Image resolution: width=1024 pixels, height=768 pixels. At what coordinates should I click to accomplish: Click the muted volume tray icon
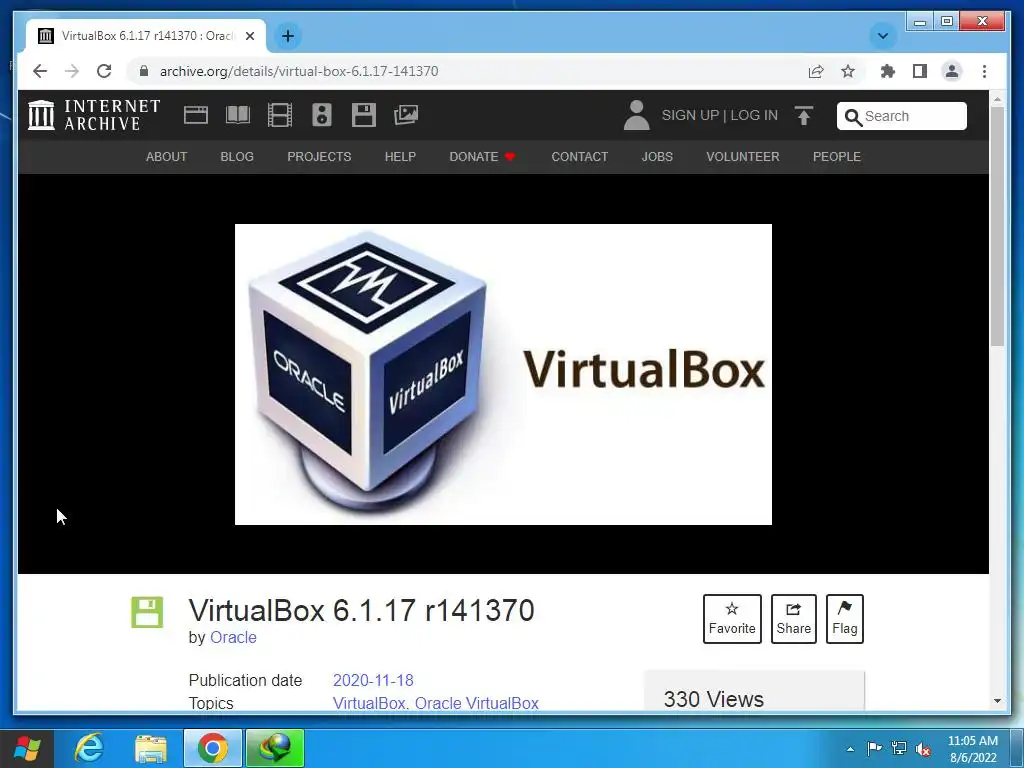923,749
